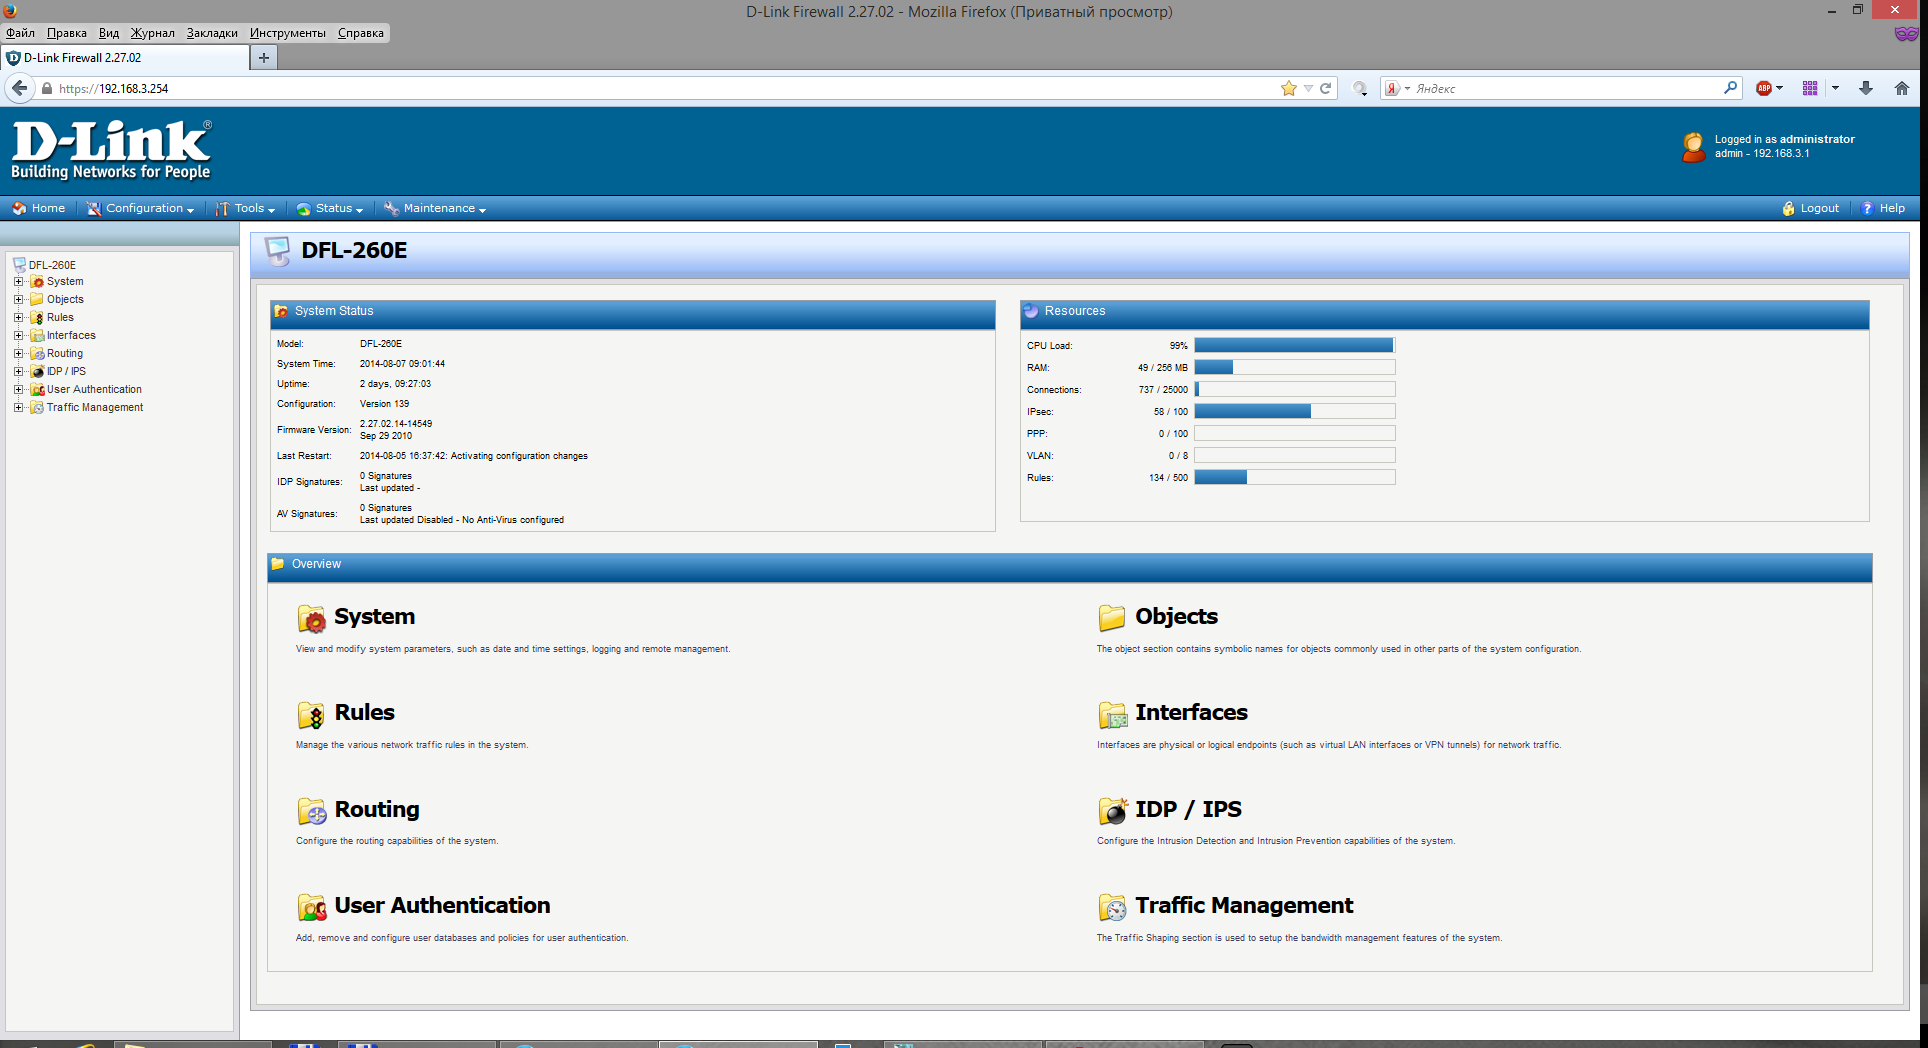Open the Инструменты menu in Firefox
This screenshot has height=1048, width=1928.
click(x=287, y=33)
